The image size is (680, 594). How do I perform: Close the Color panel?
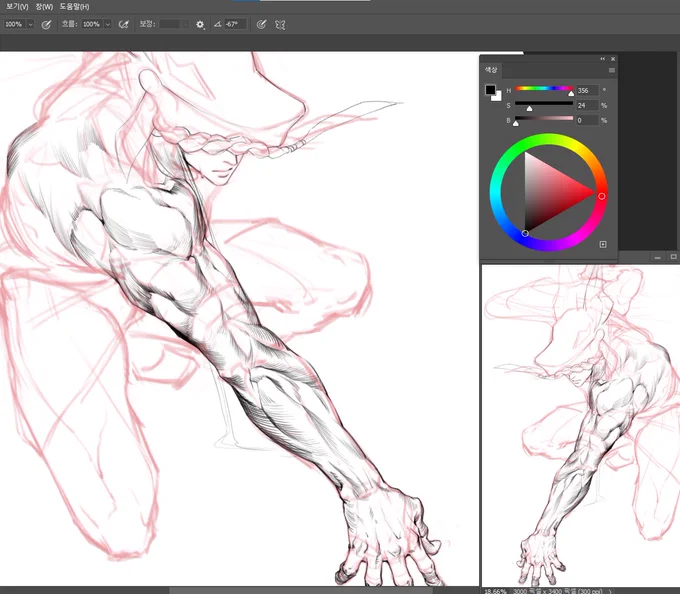pos(613,59)
